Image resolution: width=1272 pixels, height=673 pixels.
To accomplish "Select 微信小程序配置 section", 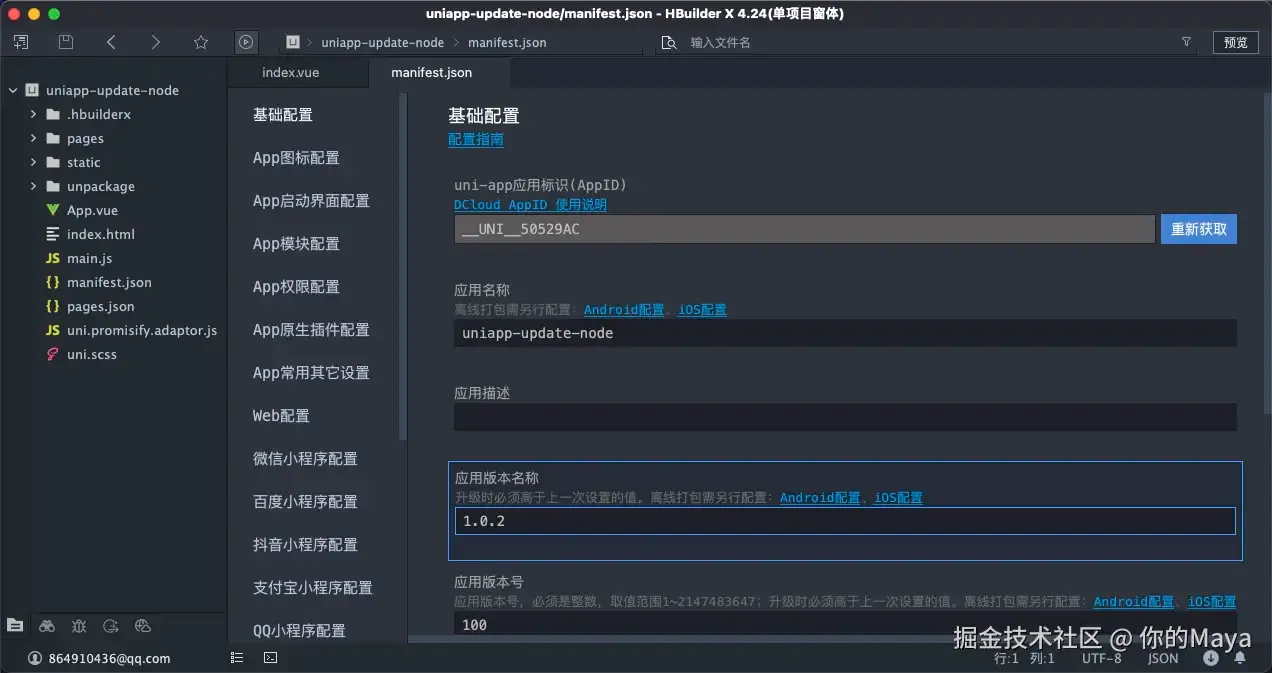I will 305,459.
